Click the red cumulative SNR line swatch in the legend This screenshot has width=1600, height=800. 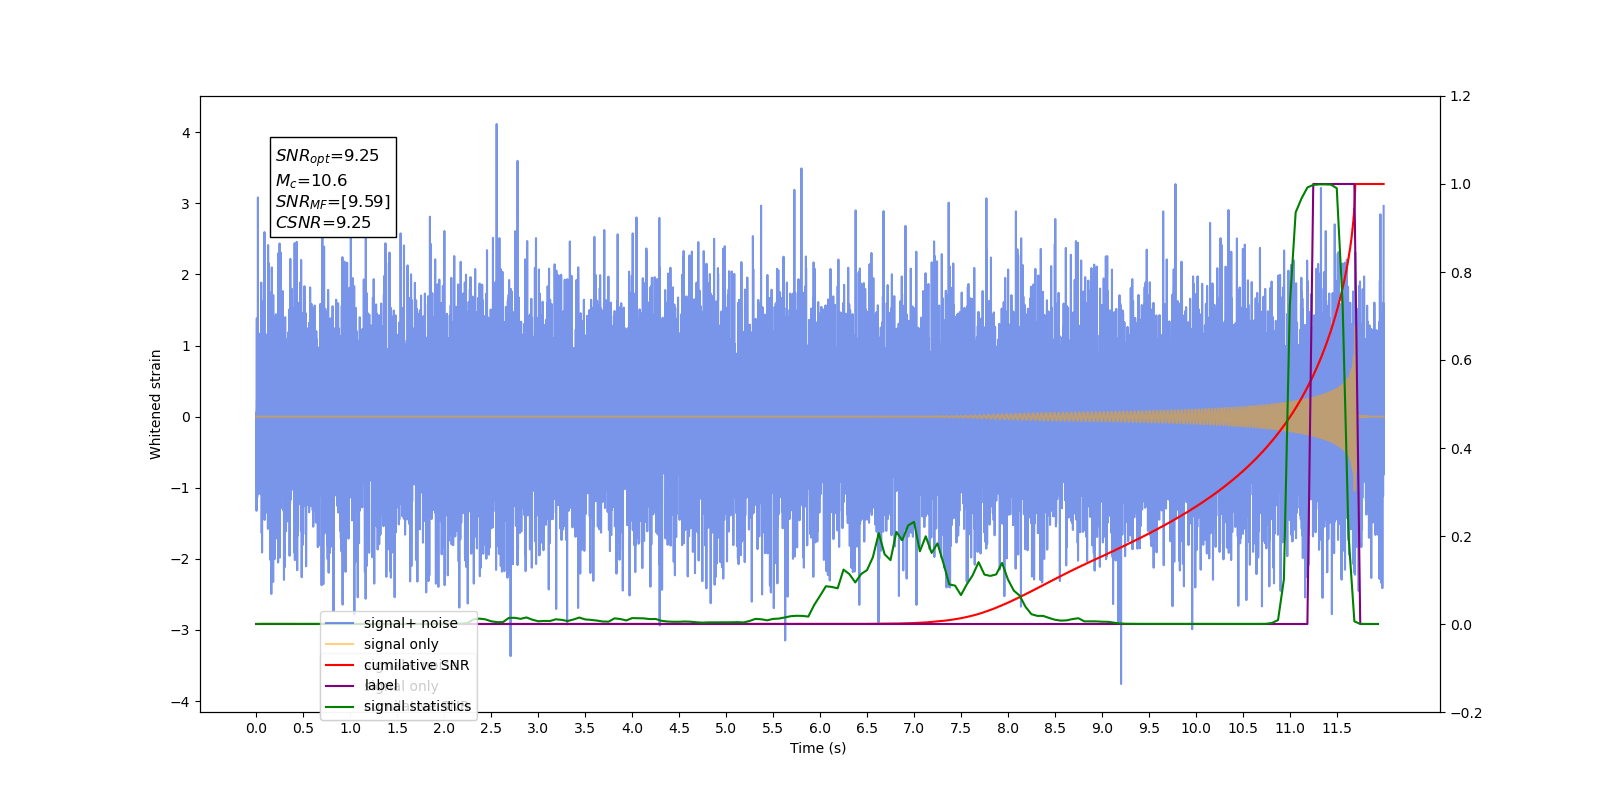click(340, 665)
